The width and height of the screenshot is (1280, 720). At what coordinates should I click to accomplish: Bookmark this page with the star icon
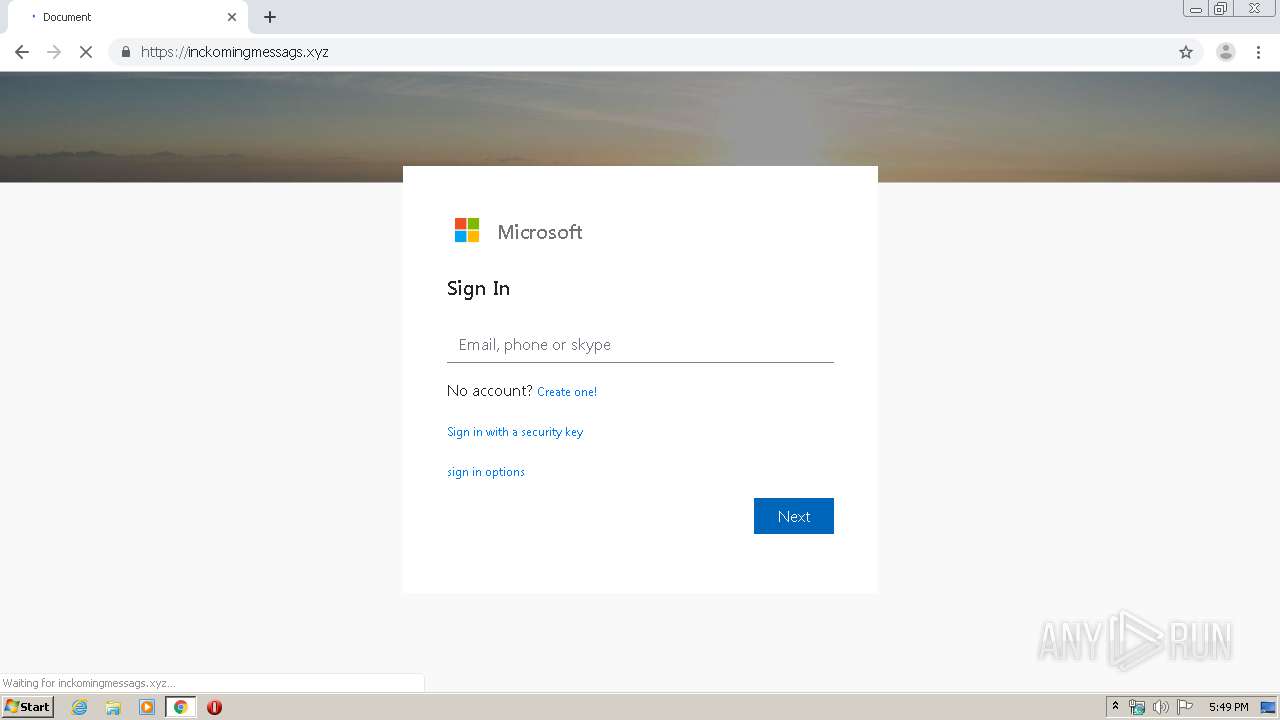1186,52
